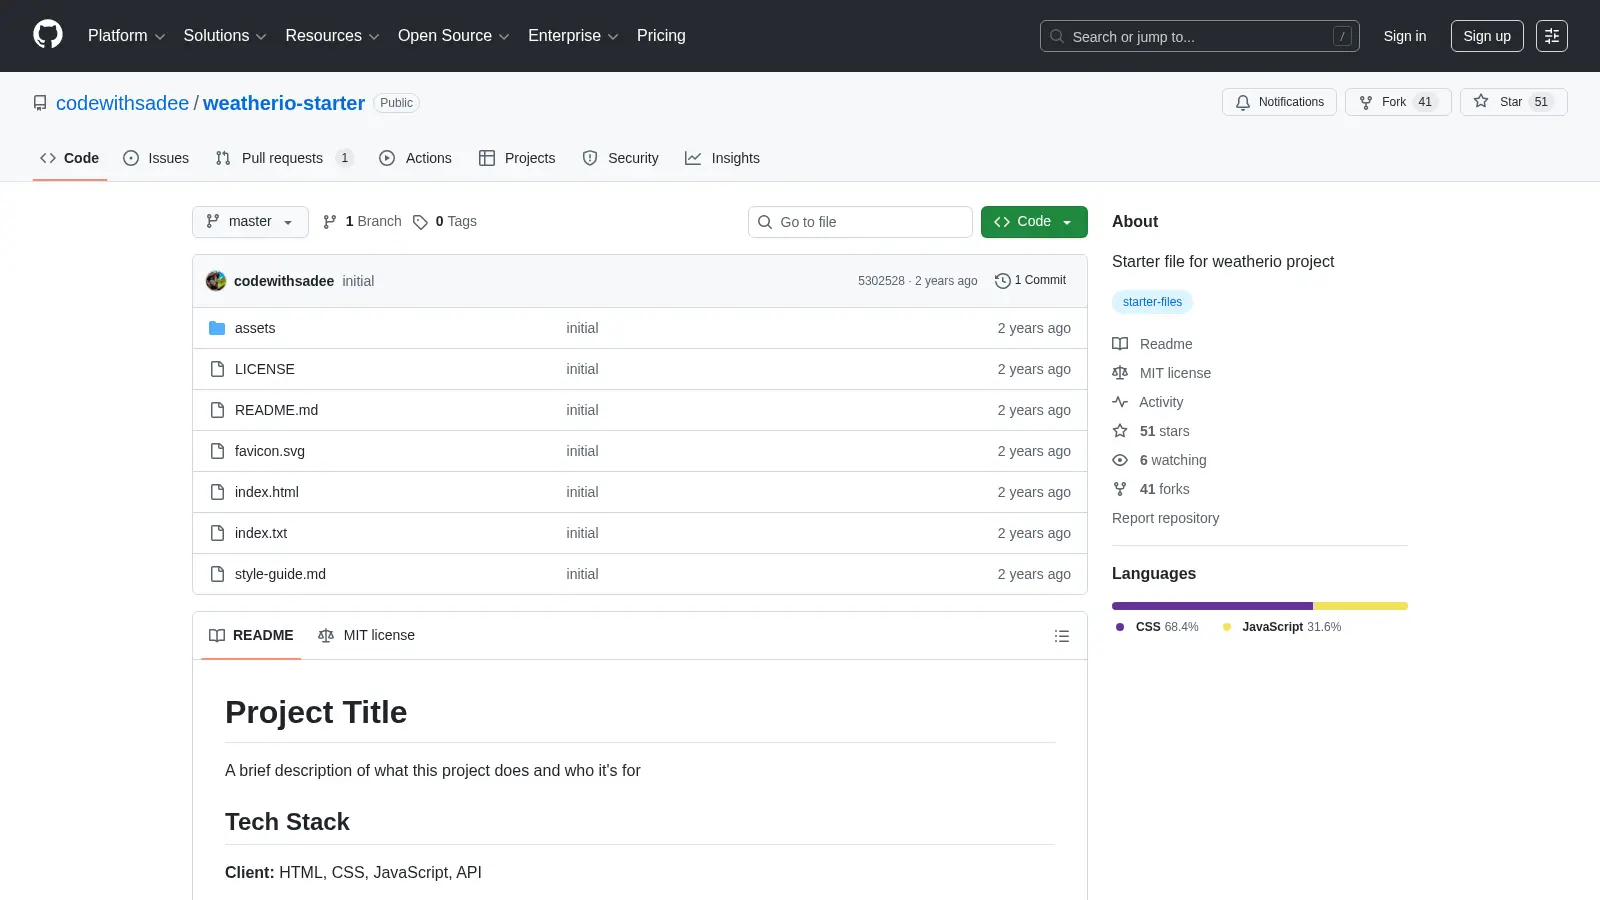The image size is (1600, 900).
Task: Open the GitHub homepage logo
Action: coord(48,35)
